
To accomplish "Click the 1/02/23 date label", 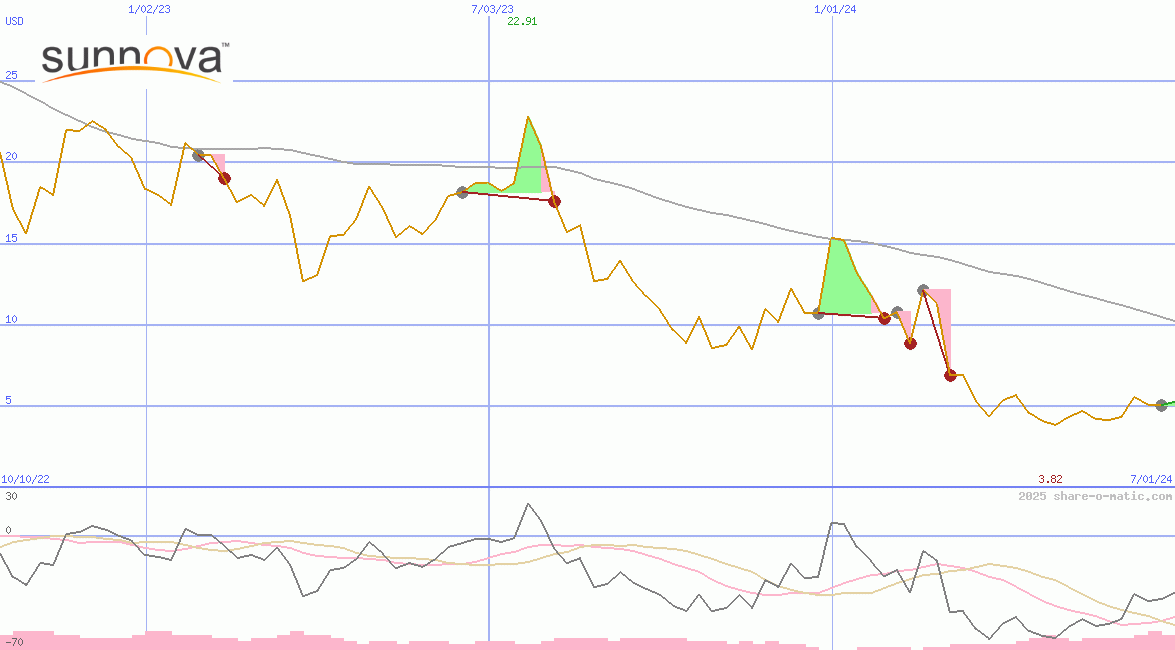I will pyautogui.click(x=150, y=8).
